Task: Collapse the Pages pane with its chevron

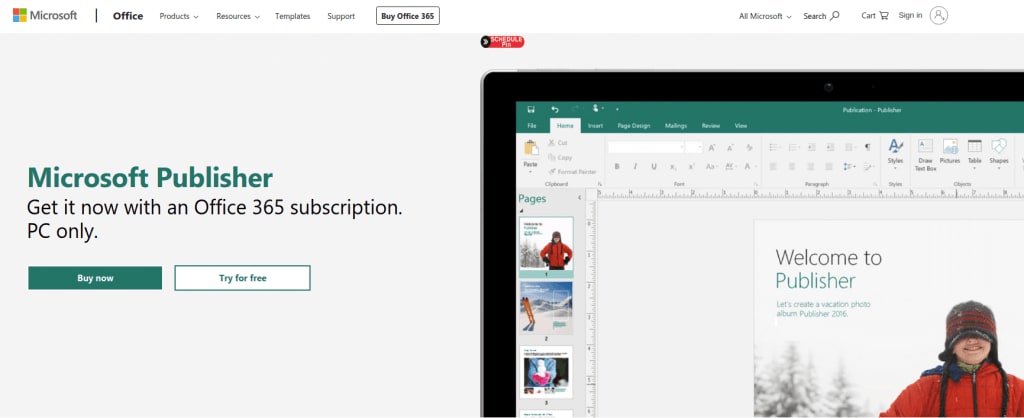Action: (x=579, y=198)
